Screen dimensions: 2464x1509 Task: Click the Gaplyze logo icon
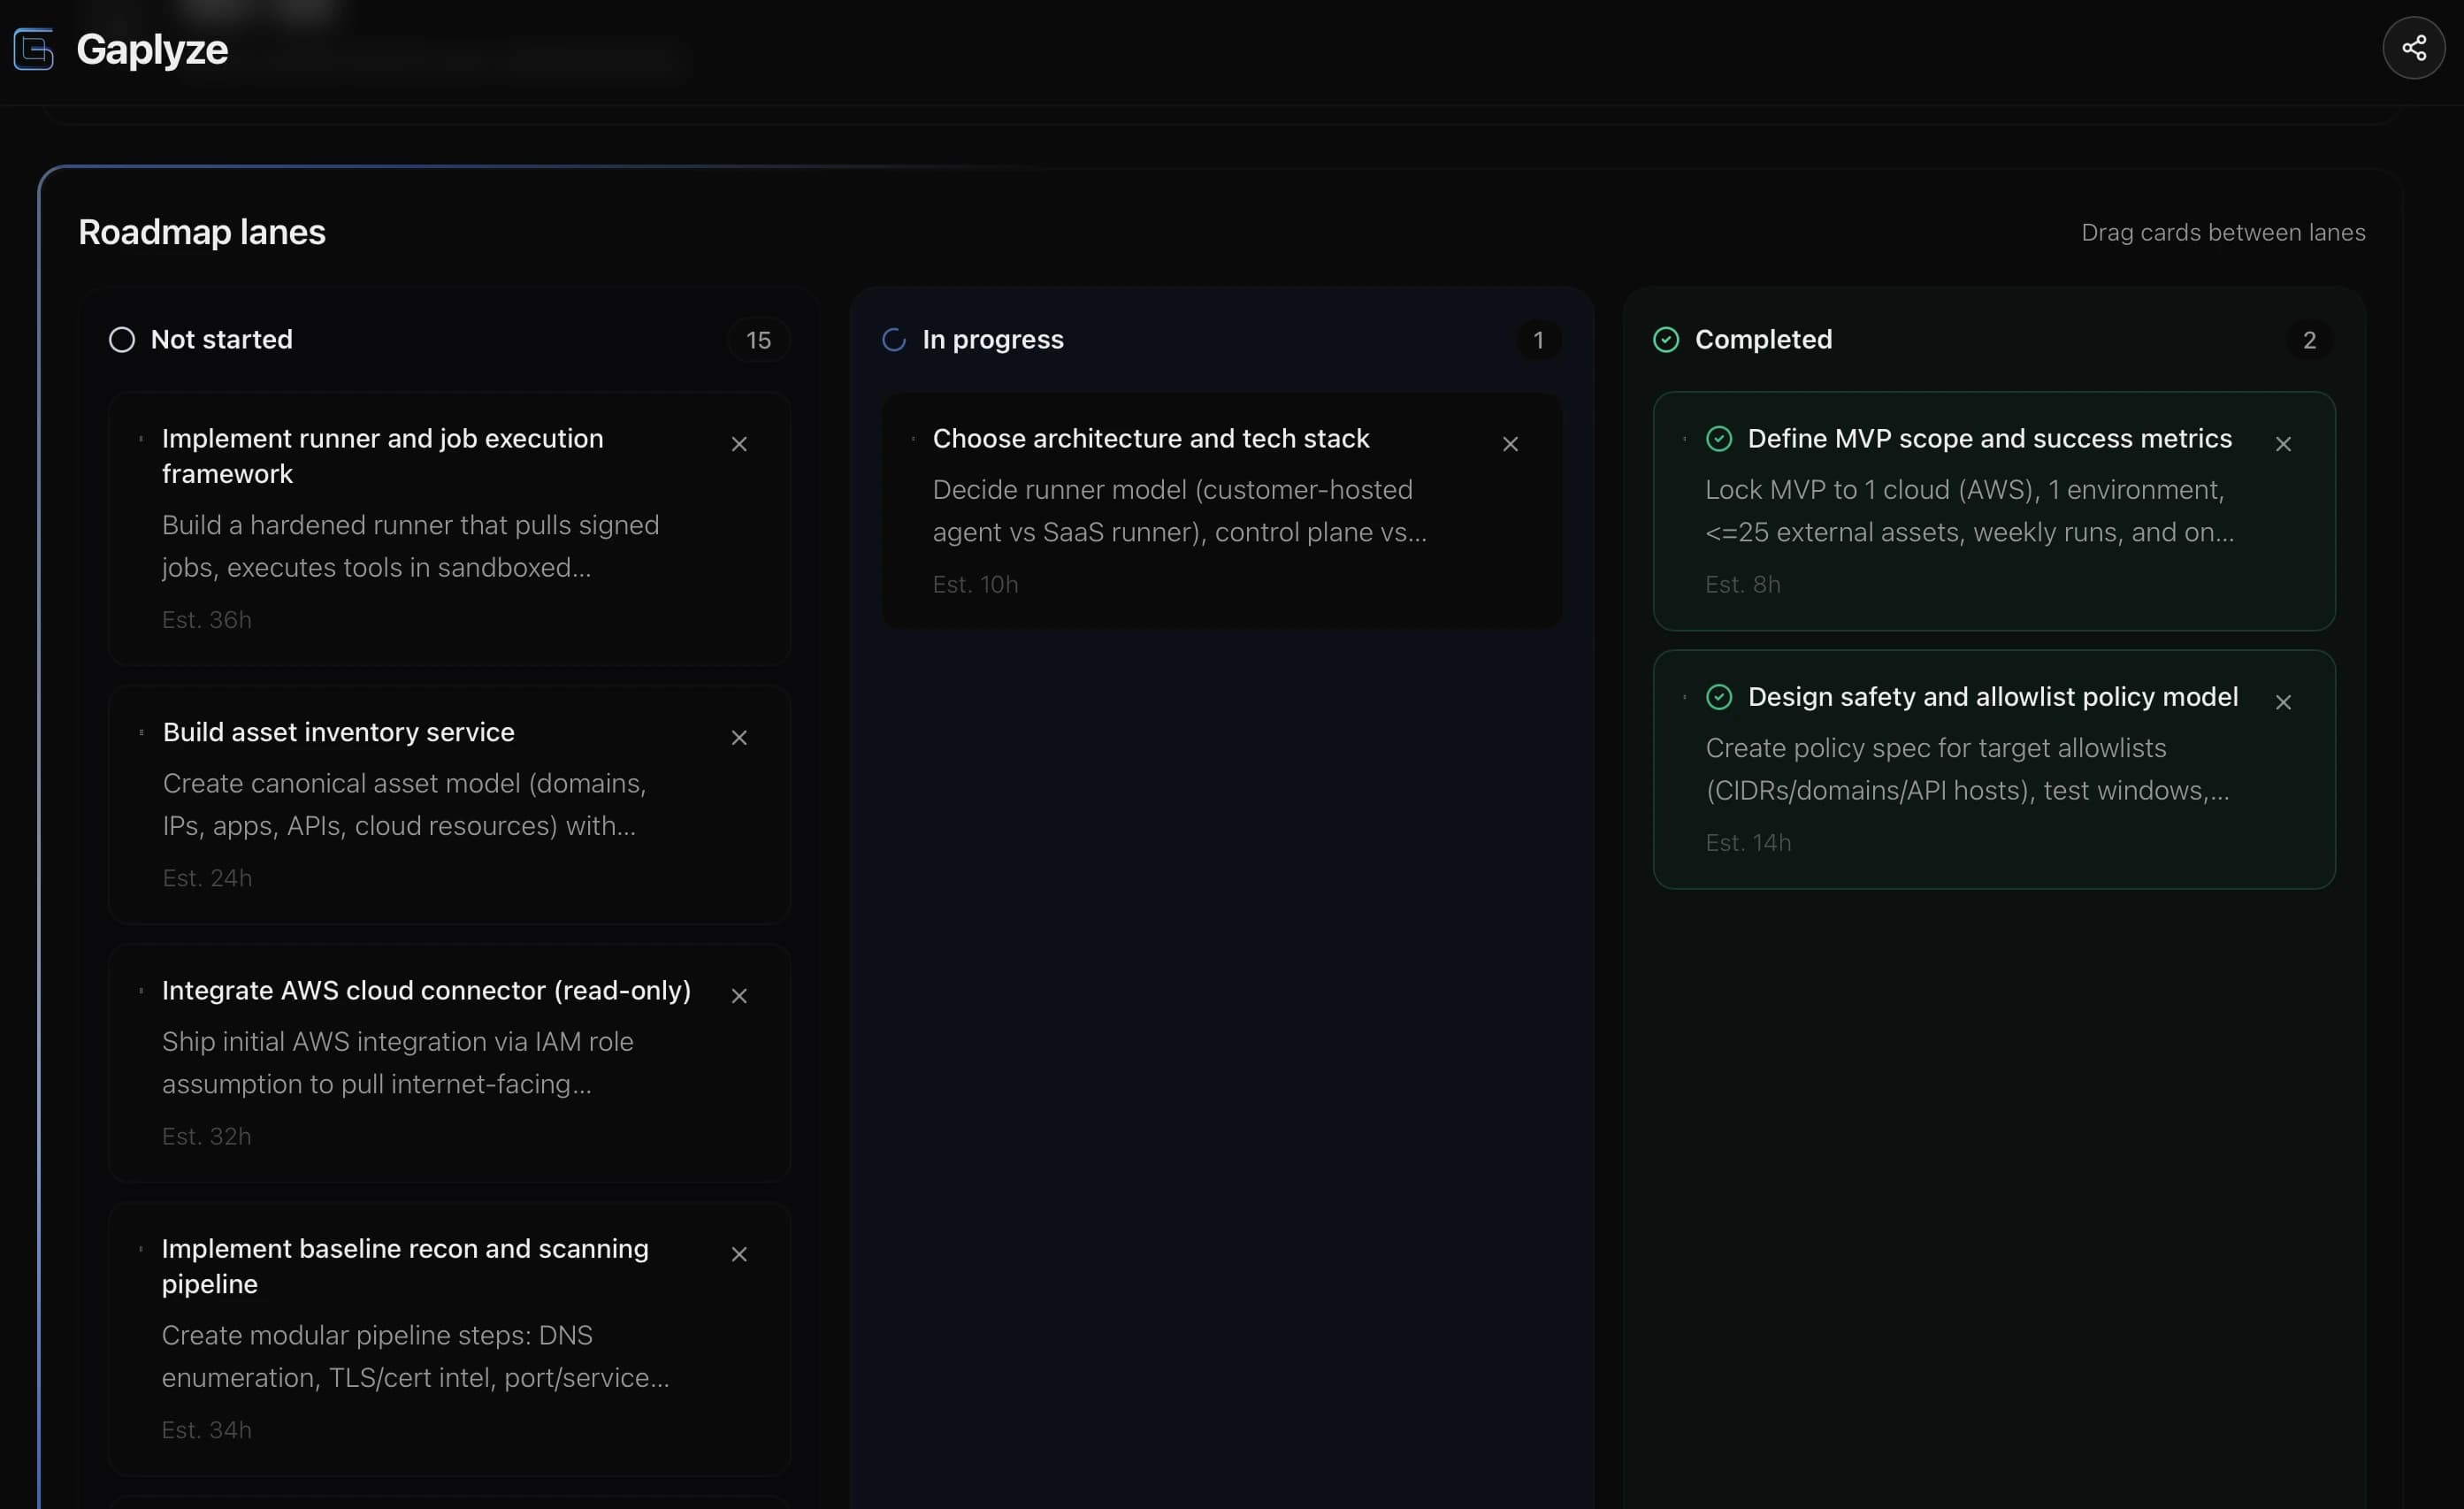pos(33,49)
